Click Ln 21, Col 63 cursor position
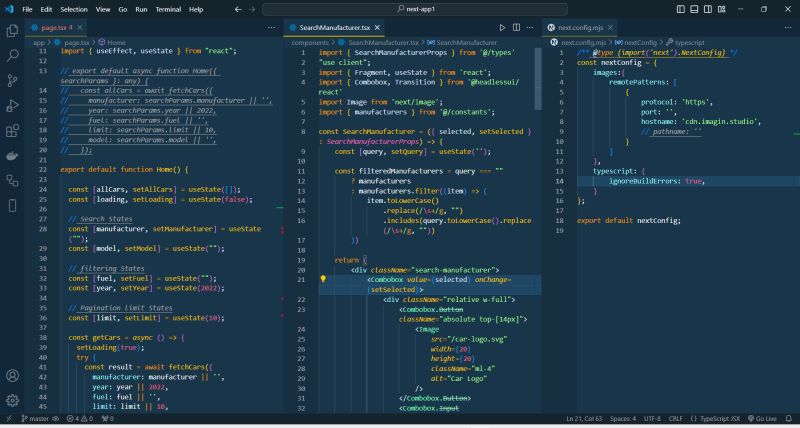This screenshot has width=800, height=428. 584,419
